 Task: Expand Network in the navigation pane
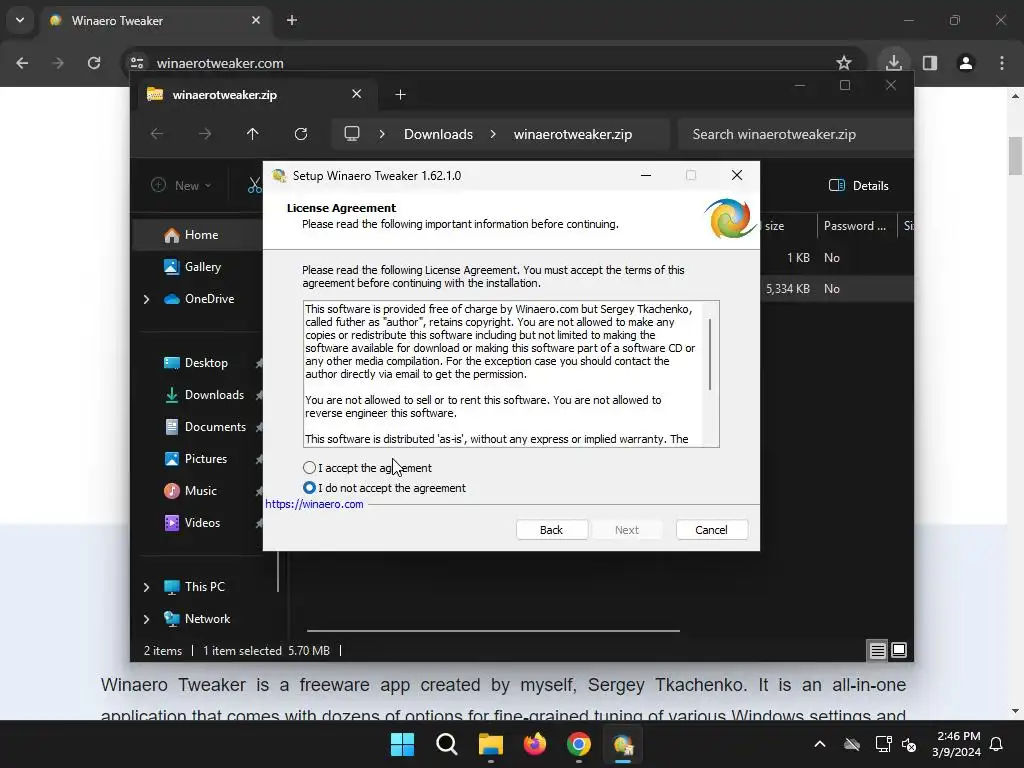pos(146,619)
